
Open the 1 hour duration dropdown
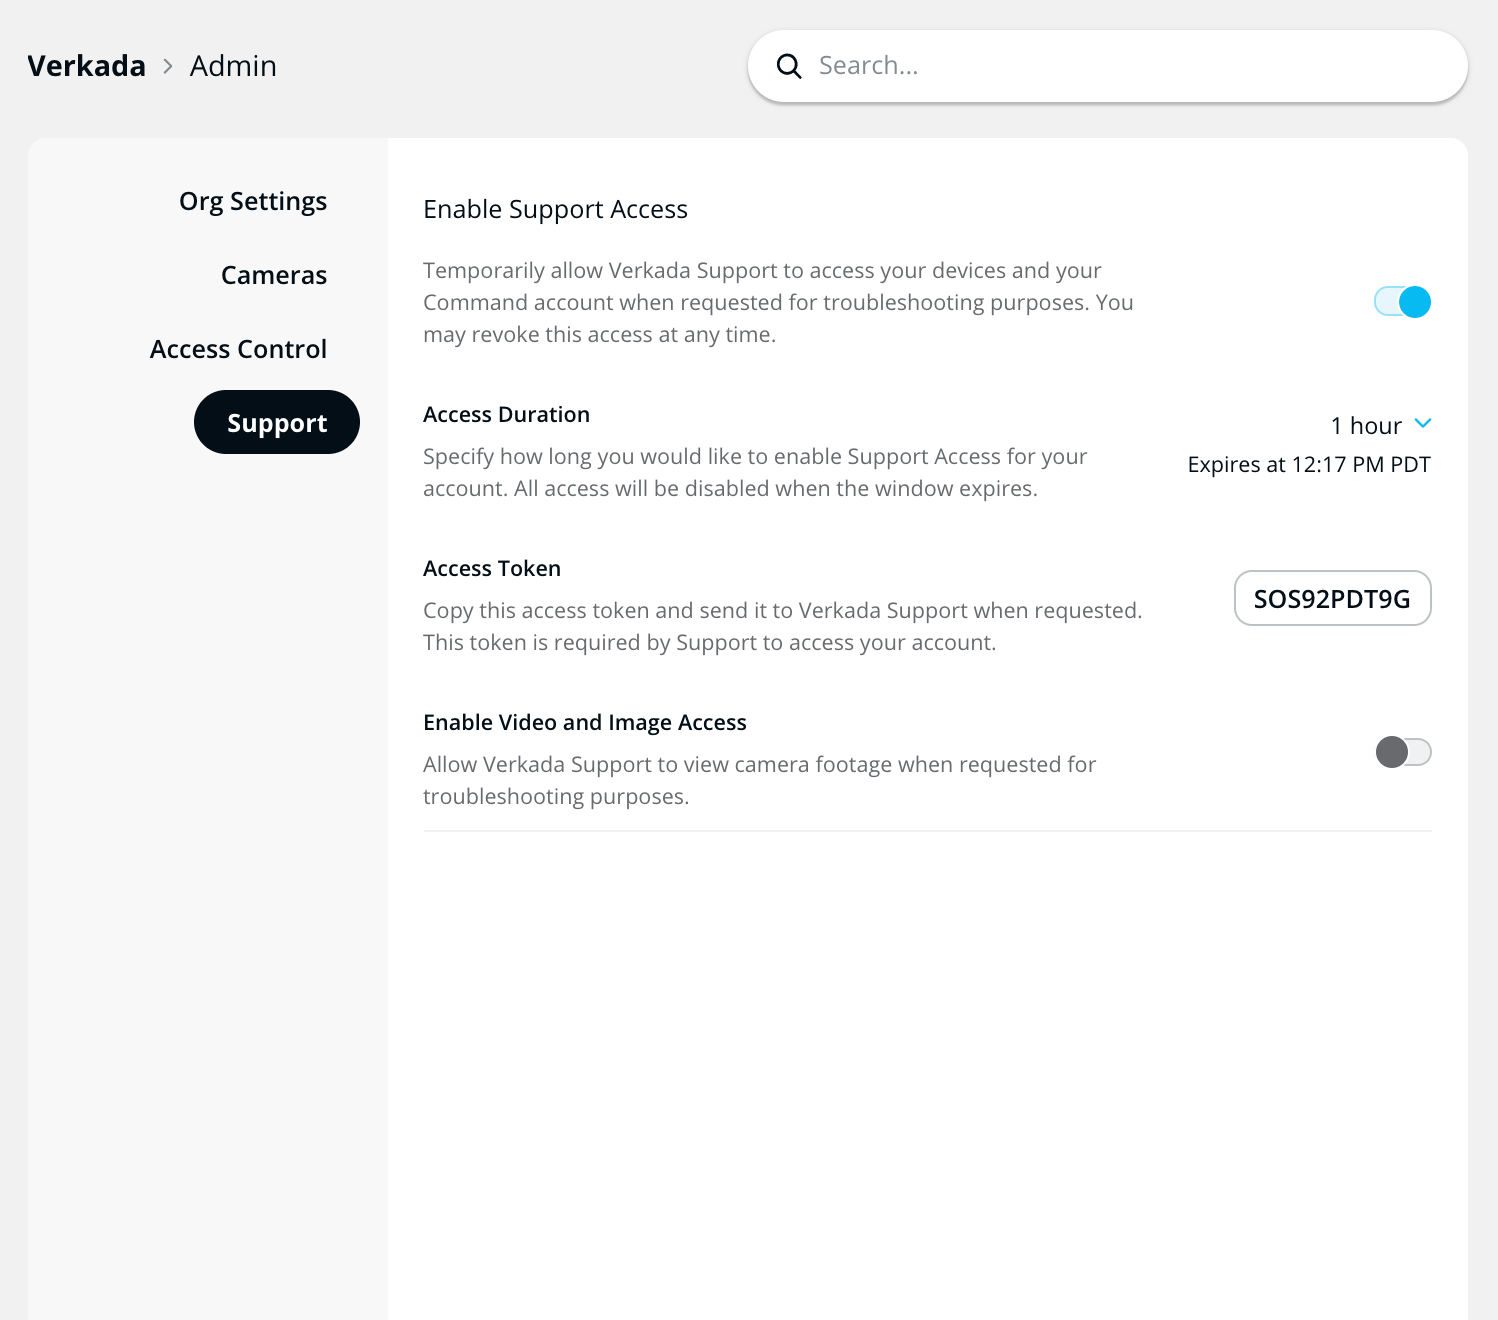click(1380, 425)
